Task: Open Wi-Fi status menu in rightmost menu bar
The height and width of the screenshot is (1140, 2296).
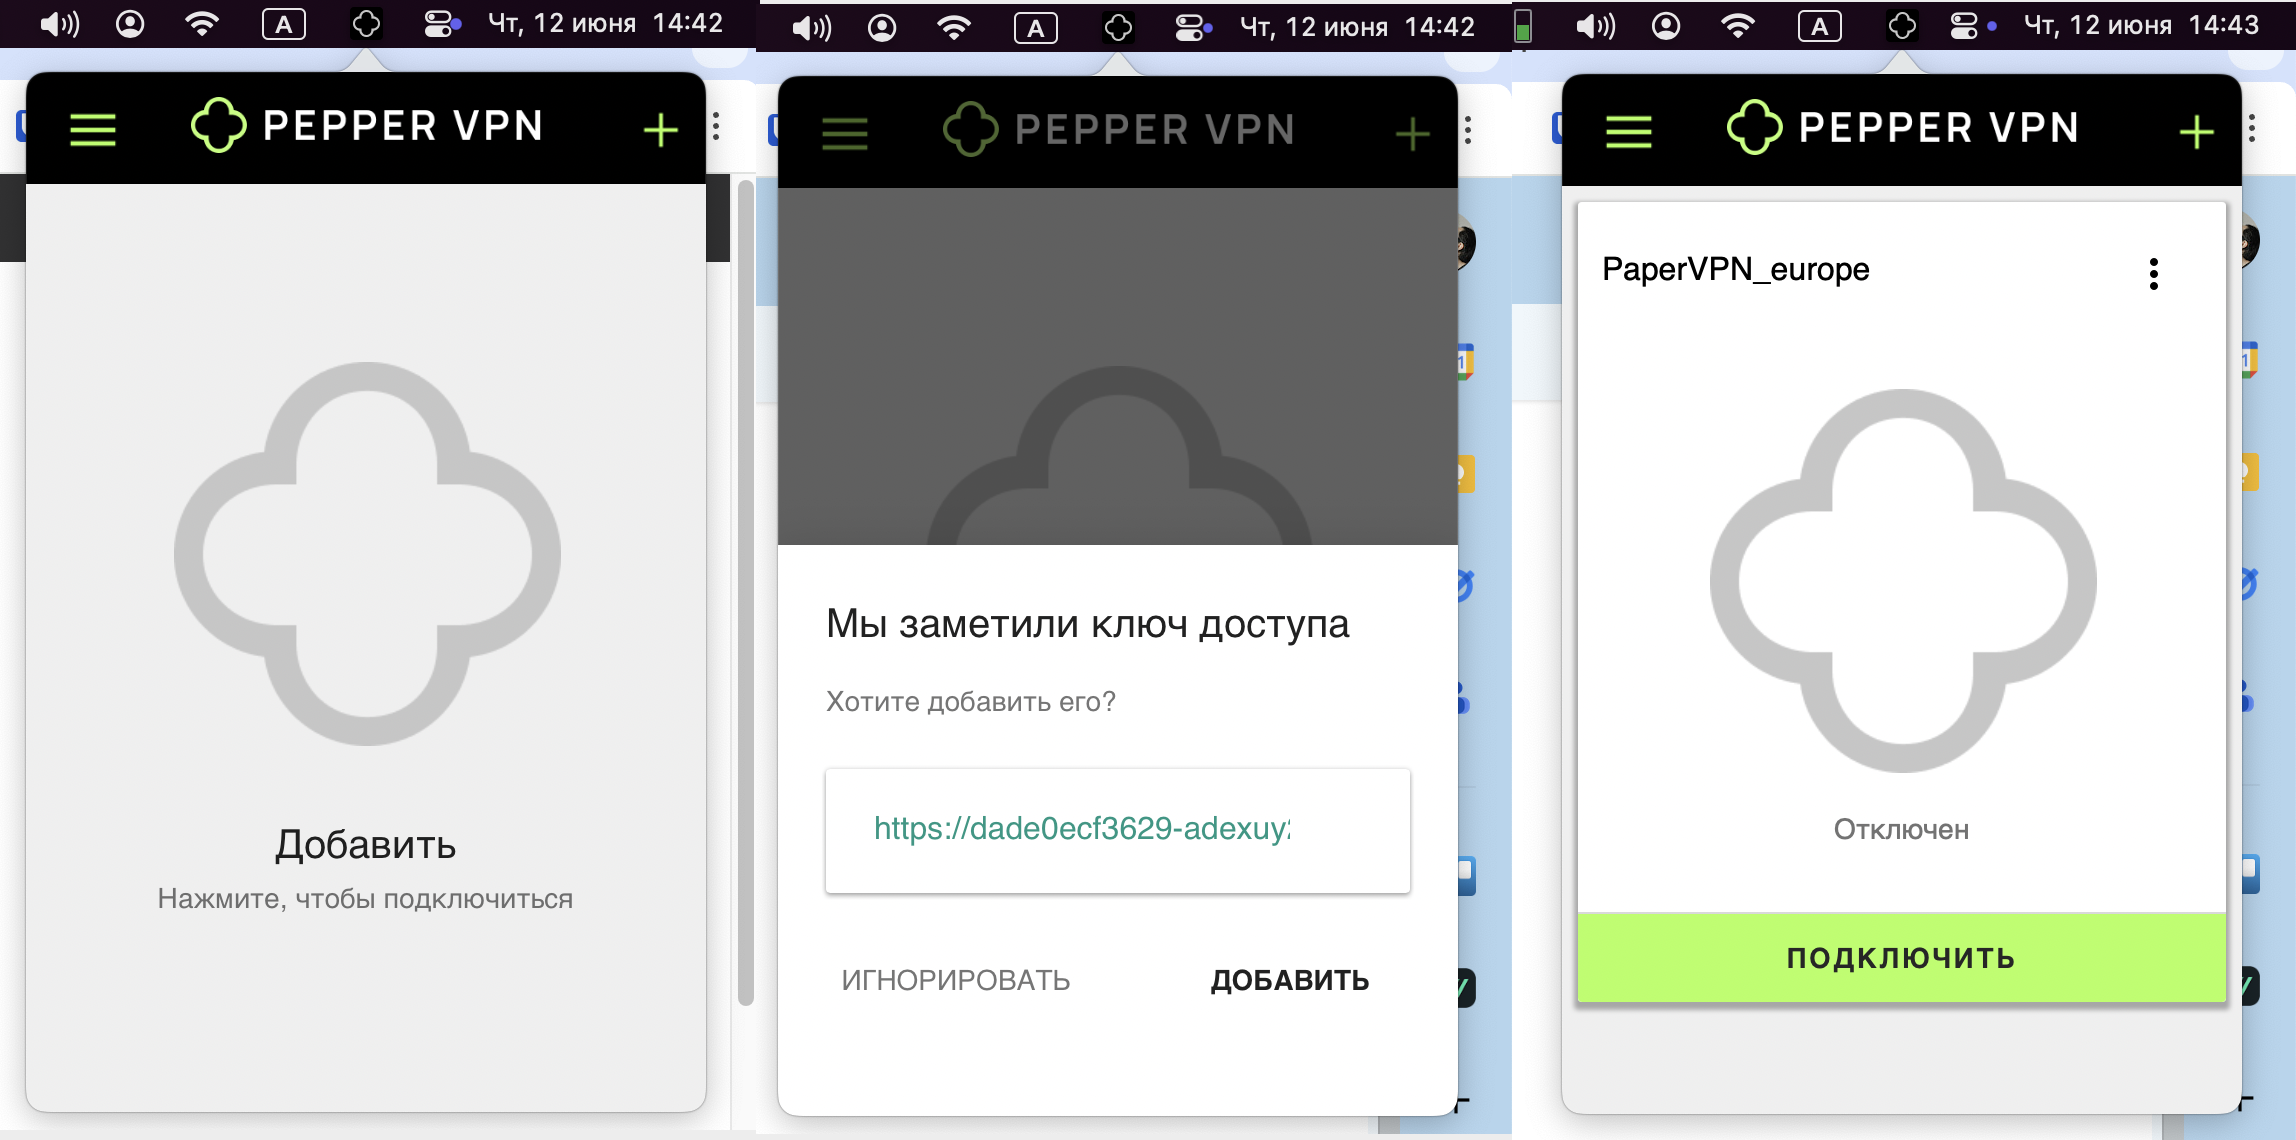Action: (x=1738, y=26)
